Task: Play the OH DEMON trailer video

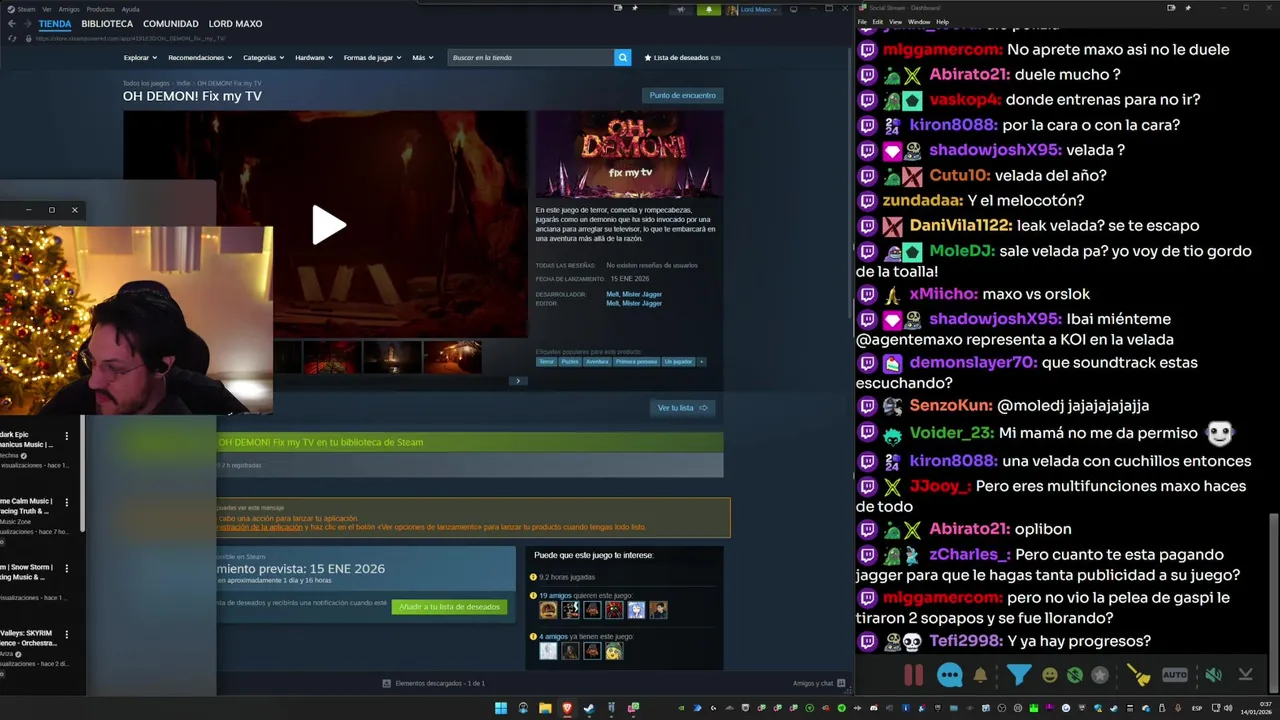Action: click(x=328, y=225)
